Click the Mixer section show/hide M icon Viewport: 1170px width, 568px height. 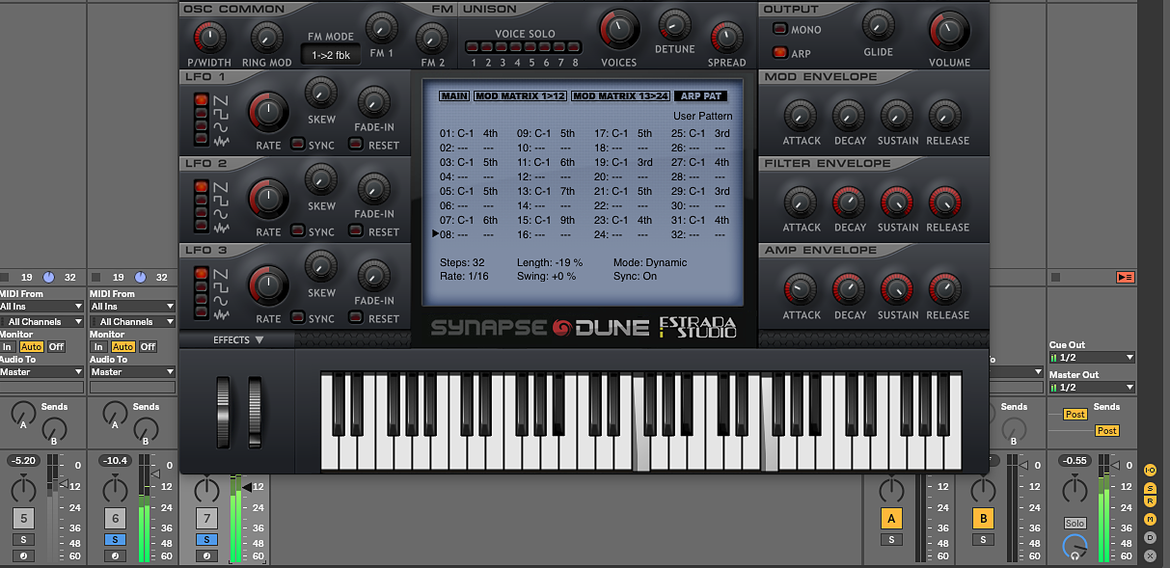click(x=1151, y=519)
